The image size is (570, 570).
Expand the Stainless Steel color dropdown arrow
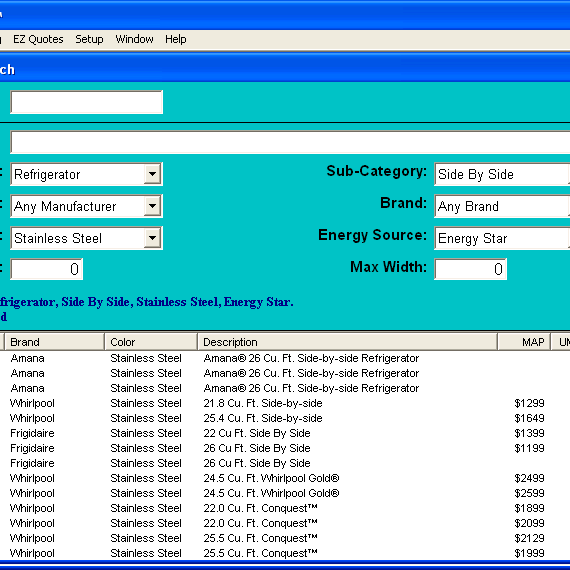tap(152, 238)
